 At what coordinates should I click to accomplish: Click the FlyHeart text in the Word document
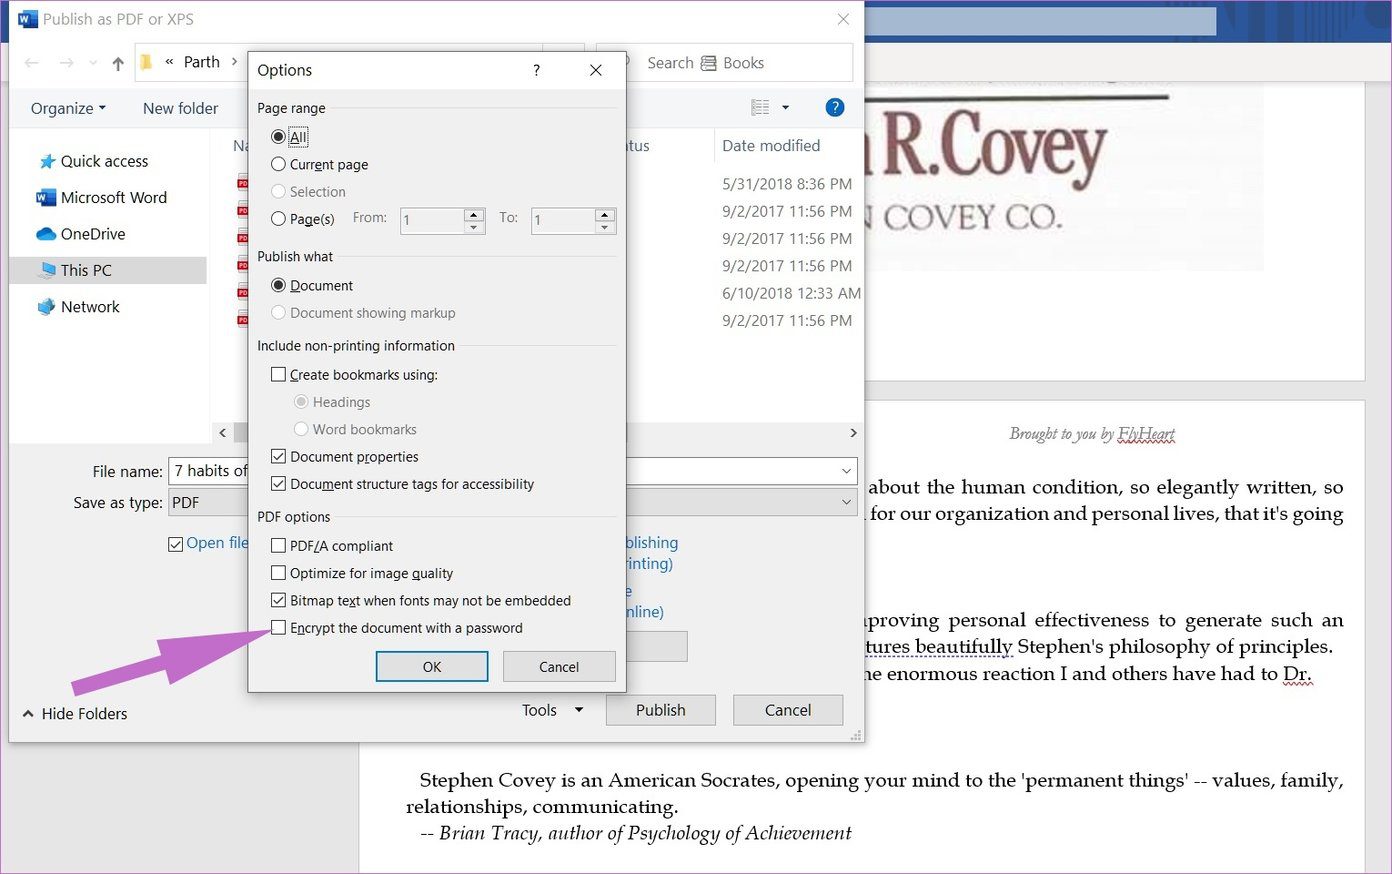pyautogui.click(x=1146, y=434)
